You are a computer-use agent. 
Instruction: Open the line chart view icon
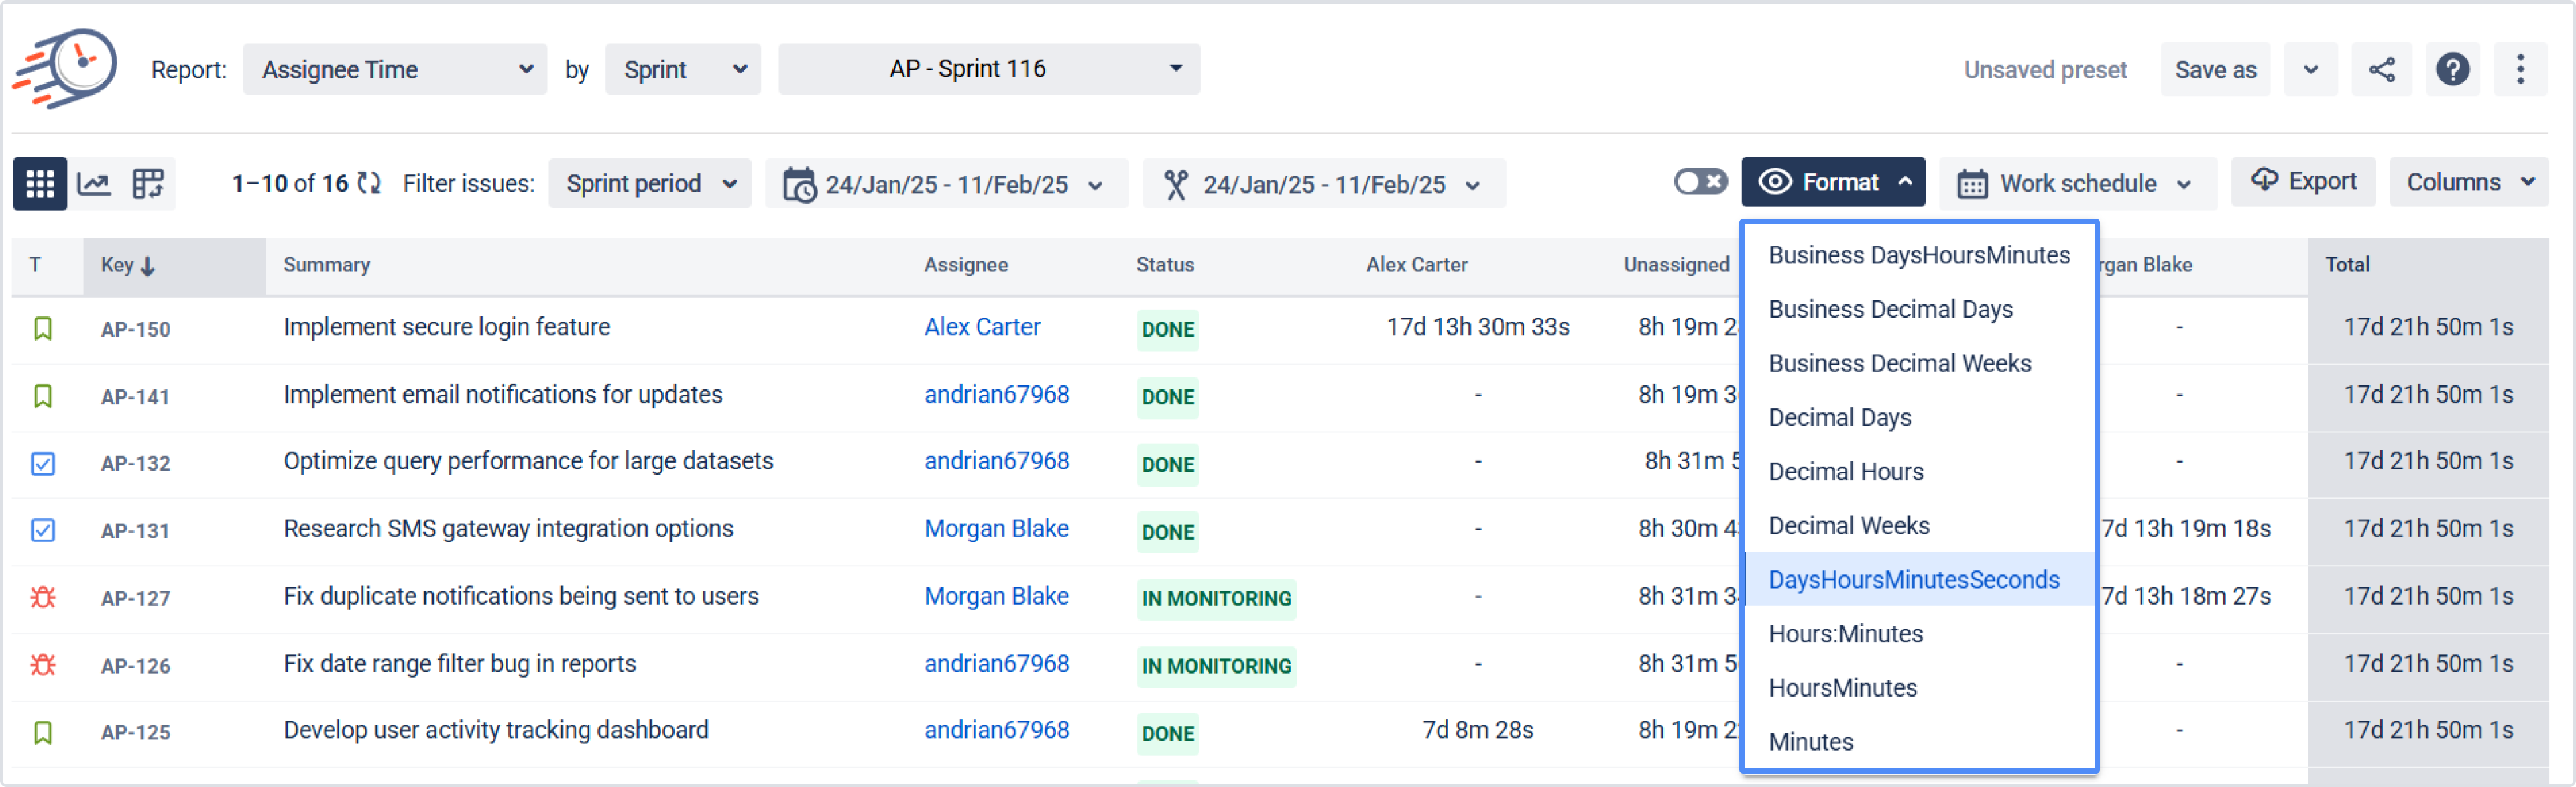94,184
